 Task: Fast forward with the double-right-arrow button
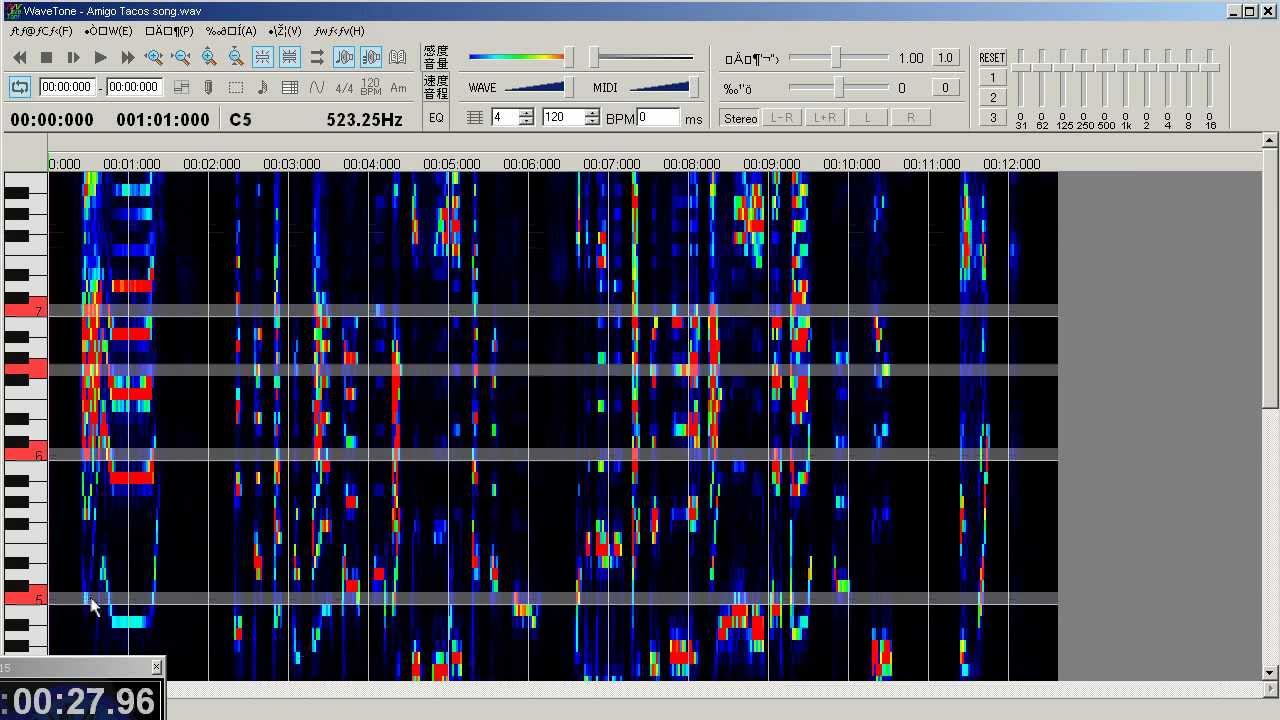[127, 57]
